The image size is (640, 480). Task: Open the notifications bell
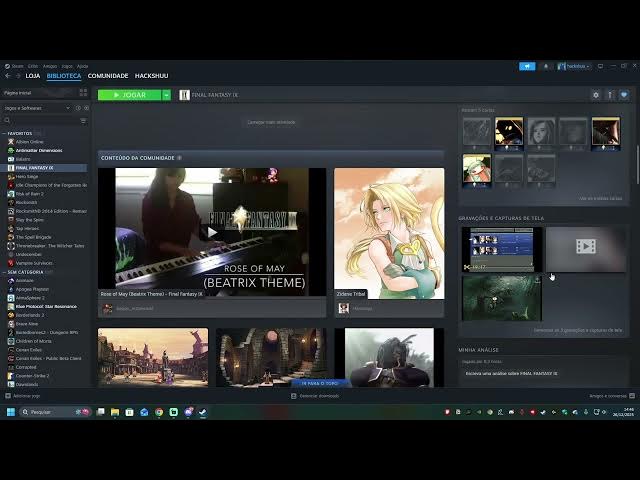[x=546, y=66]
